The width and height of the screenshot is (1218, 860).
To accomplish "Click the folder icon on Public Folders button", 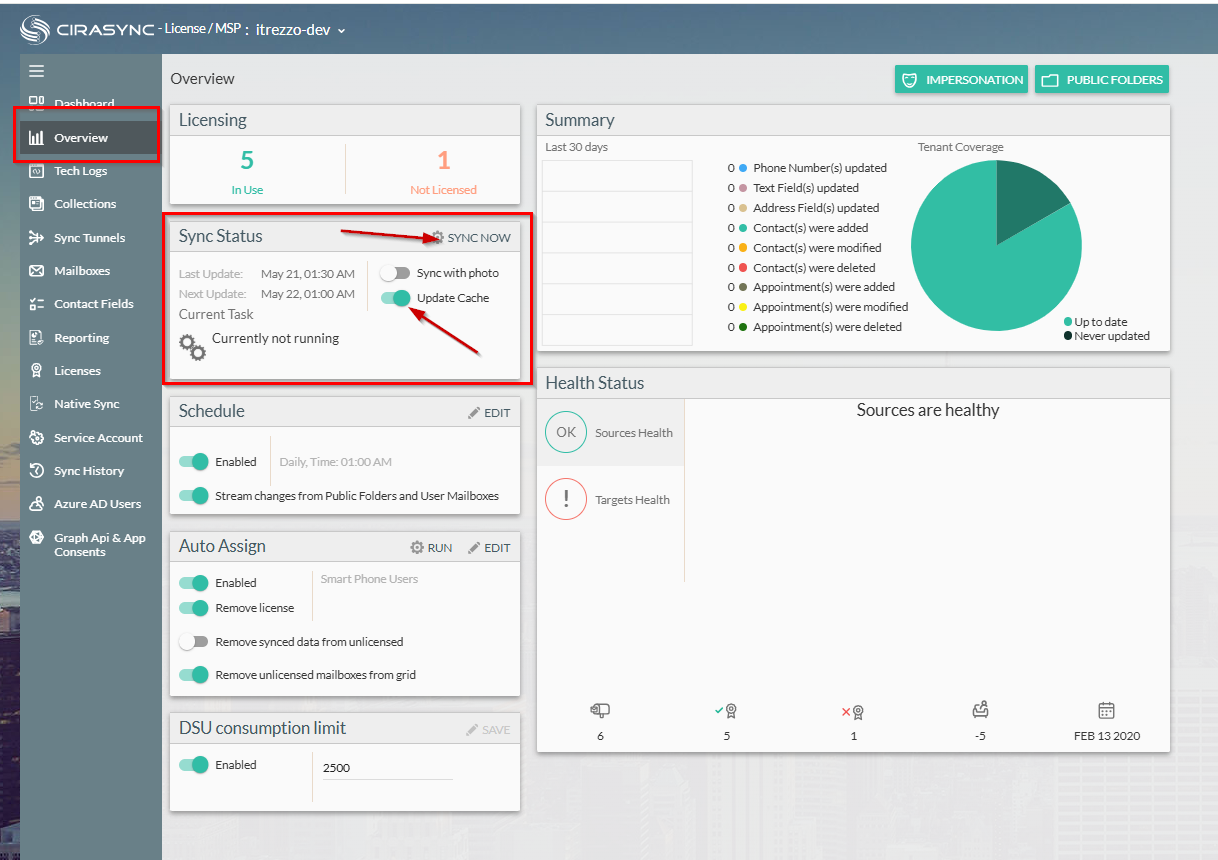I will (1050, 80).
